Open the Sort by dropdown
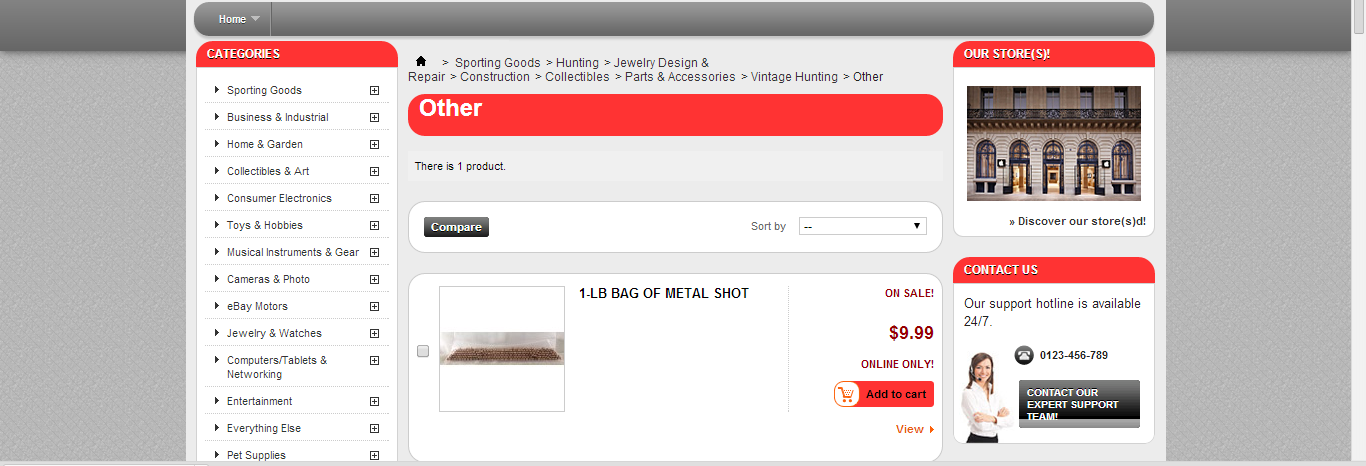The height and width of the screenshot is (466, 1366). point(862,226)
